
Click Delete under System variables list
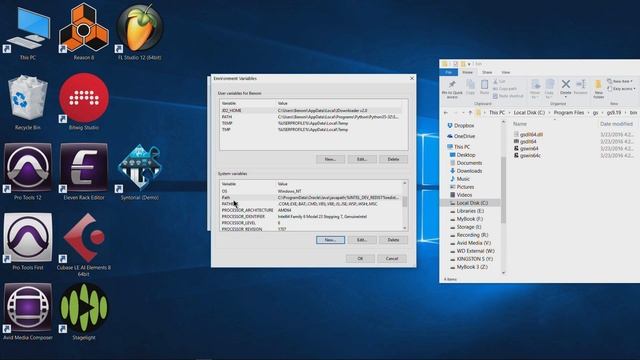(x=393, y=240)
